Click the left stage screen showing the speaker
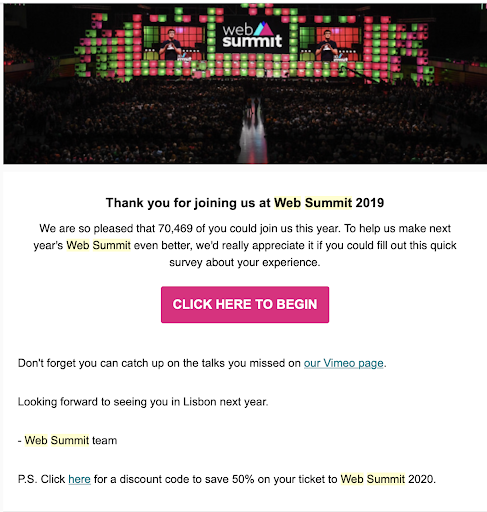 pyautogui.click(x=174, y=43)
